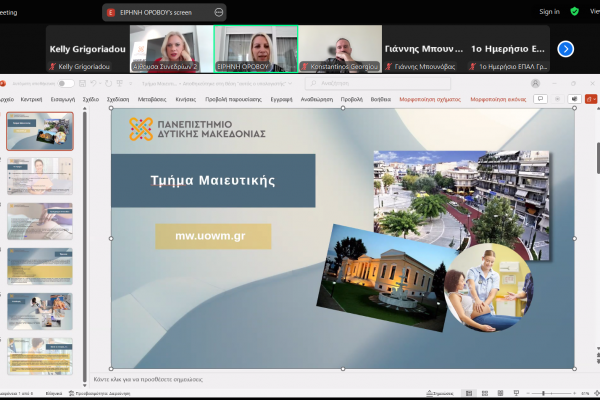Click the record button in ribbon

[x=558, y=99]
